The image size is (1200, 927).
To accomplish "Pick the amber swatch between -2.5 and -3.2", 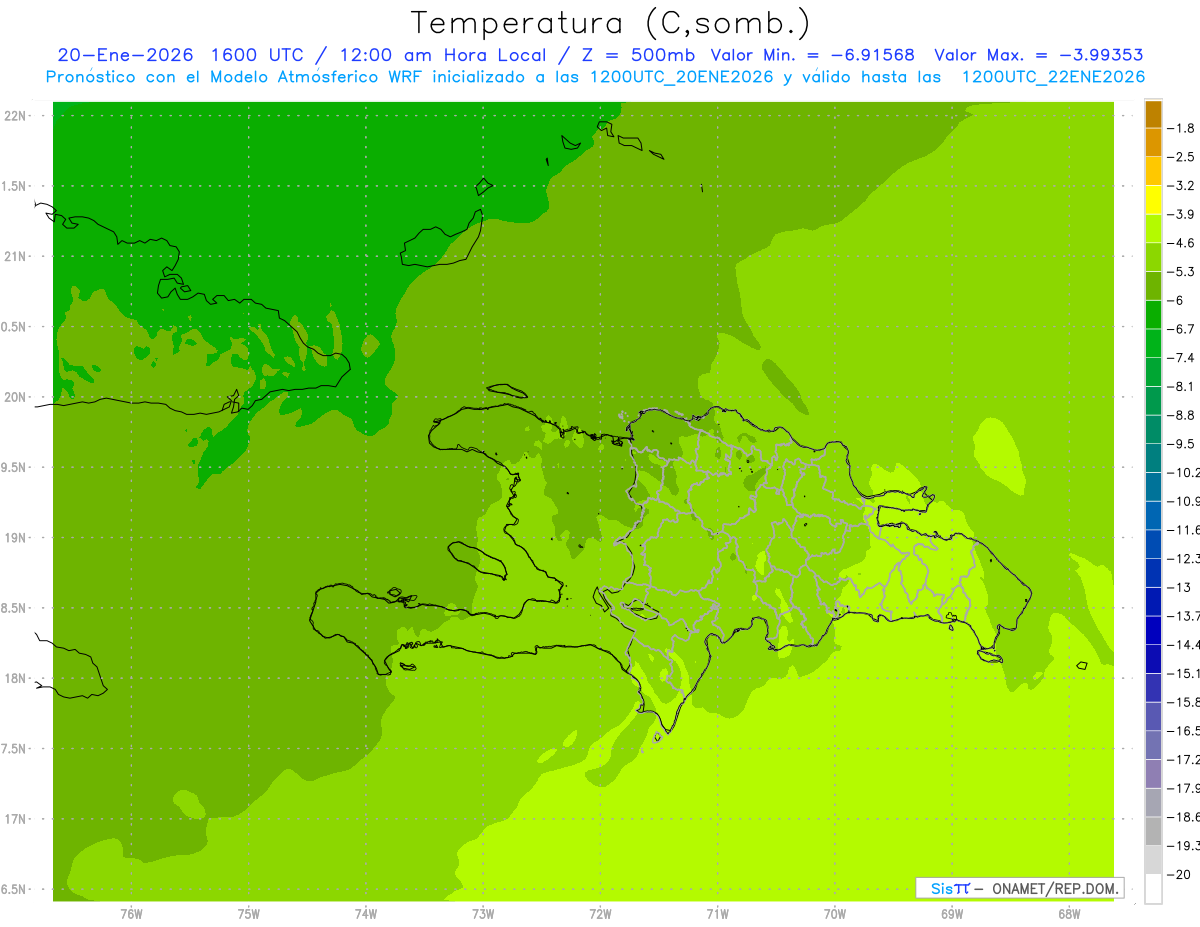I will (1153, 171).
